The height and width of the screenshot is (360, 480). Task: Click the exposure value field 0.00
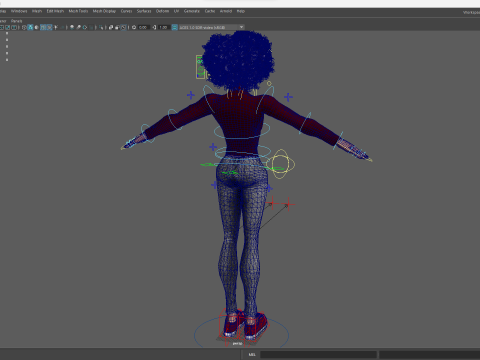tap(143, 27)
